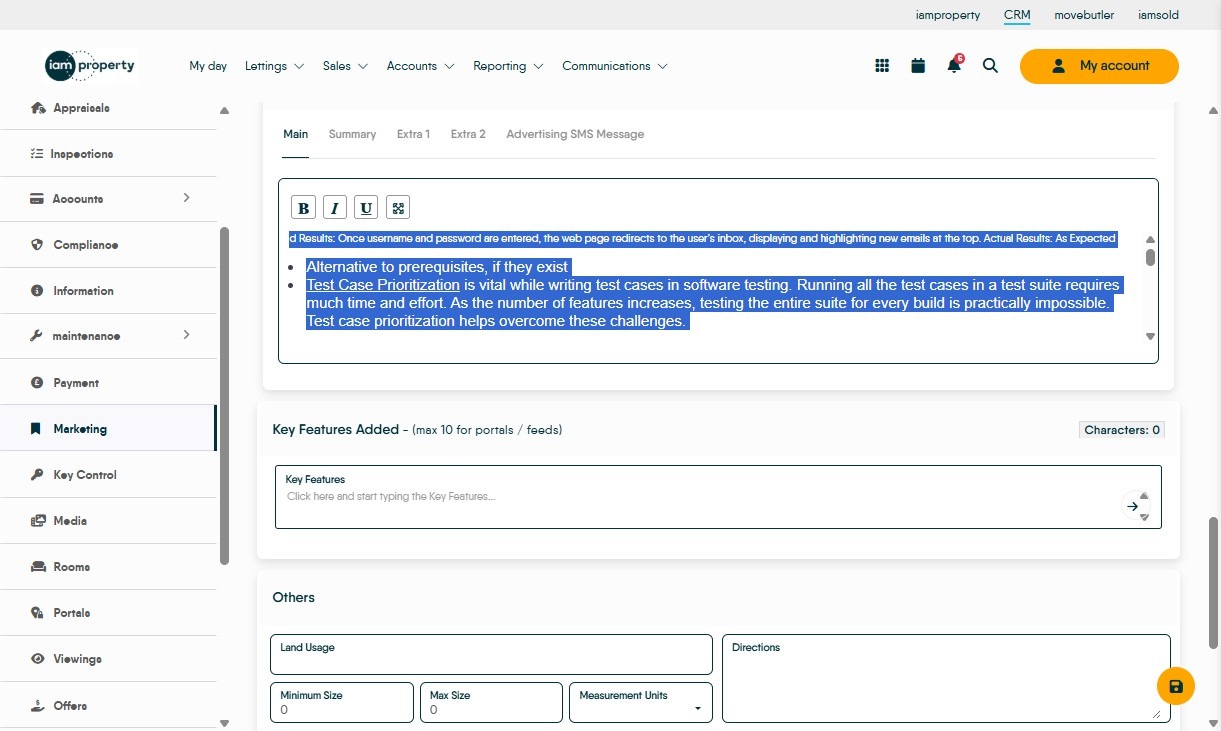Open notifications bell icon
This screenshot has width=1221, height=731.
point(954,66)
